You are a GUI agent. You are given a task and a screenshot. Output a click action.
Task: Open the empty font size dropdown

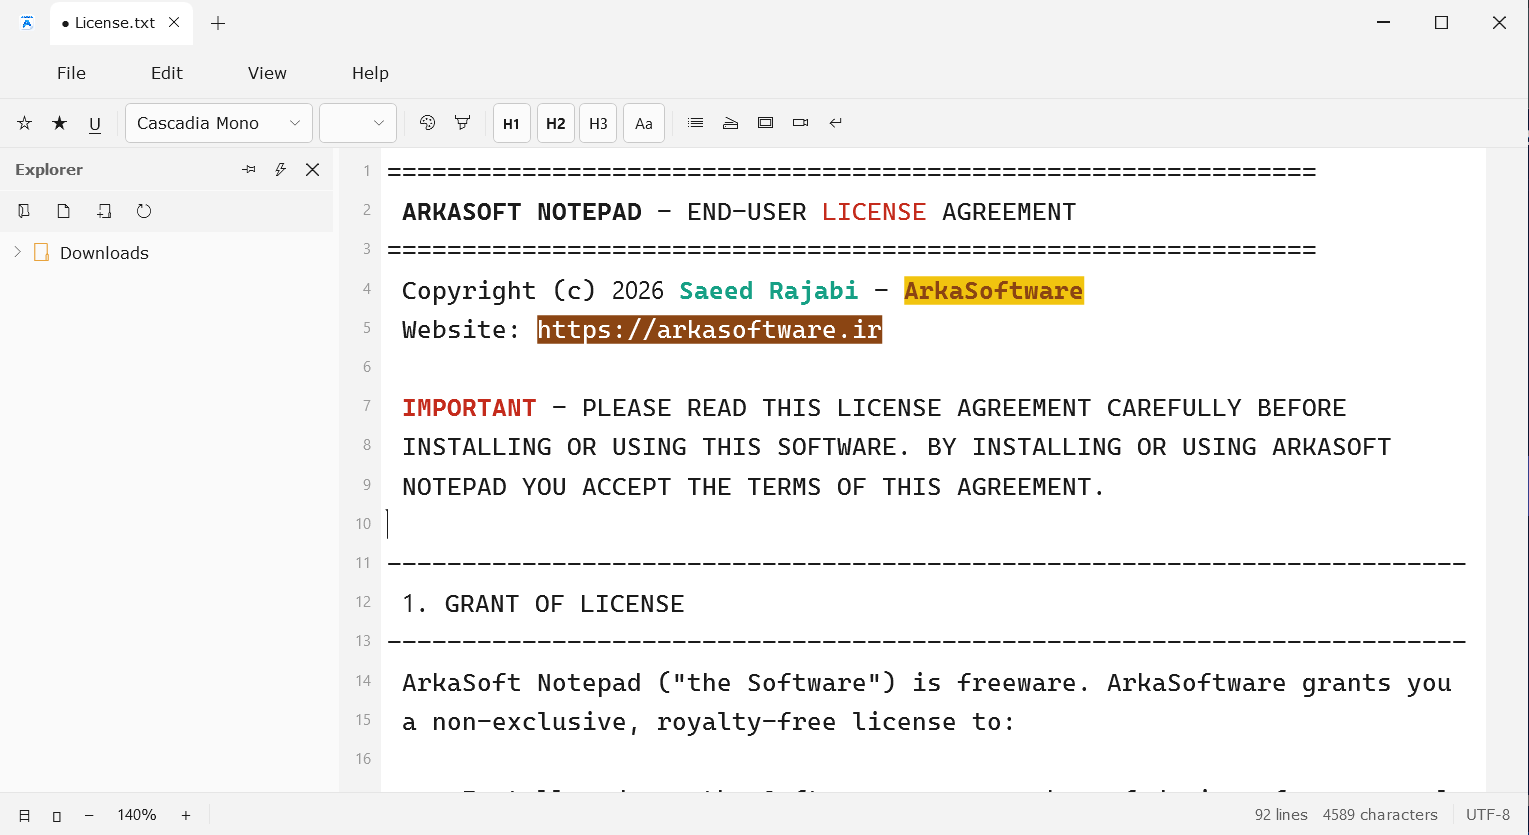click(358, 123)
